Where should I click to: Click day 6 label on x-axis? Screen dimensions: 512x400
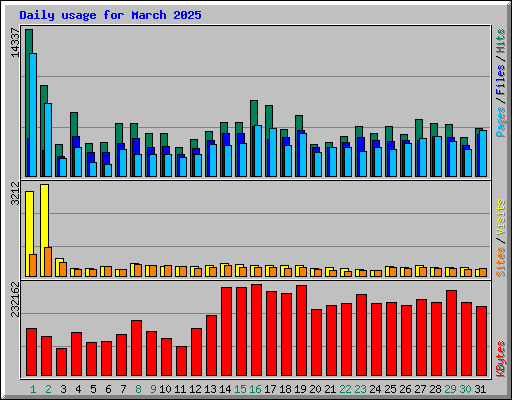click(x=108, y=389)
